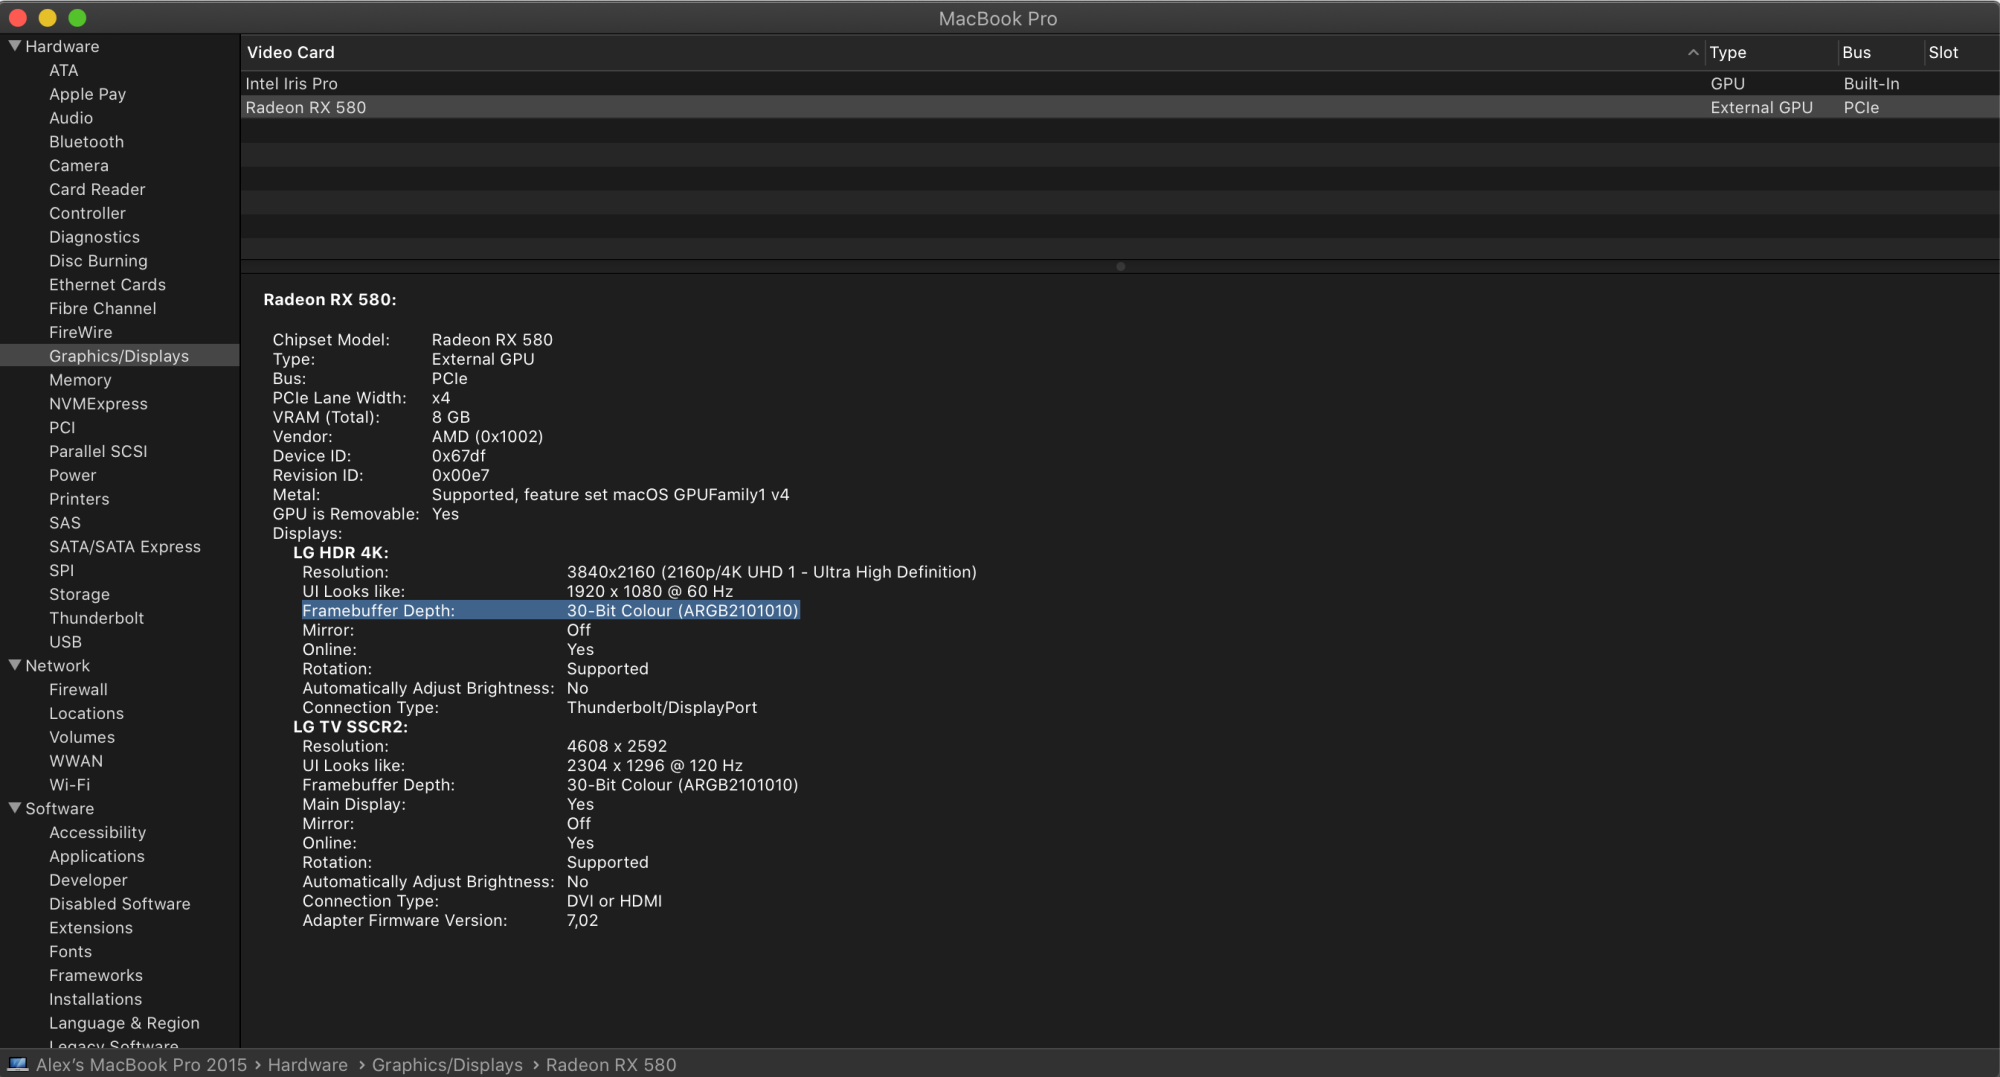Select Fibre Channel in the sidebar

103,308
